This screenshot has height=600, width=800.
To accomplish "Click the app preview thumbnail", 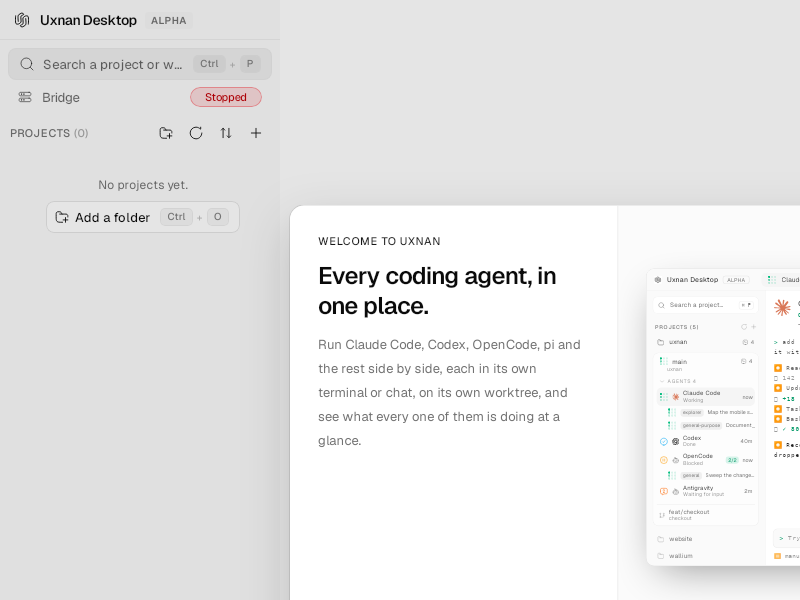I will pyautogui.click(x=723, y=417).
